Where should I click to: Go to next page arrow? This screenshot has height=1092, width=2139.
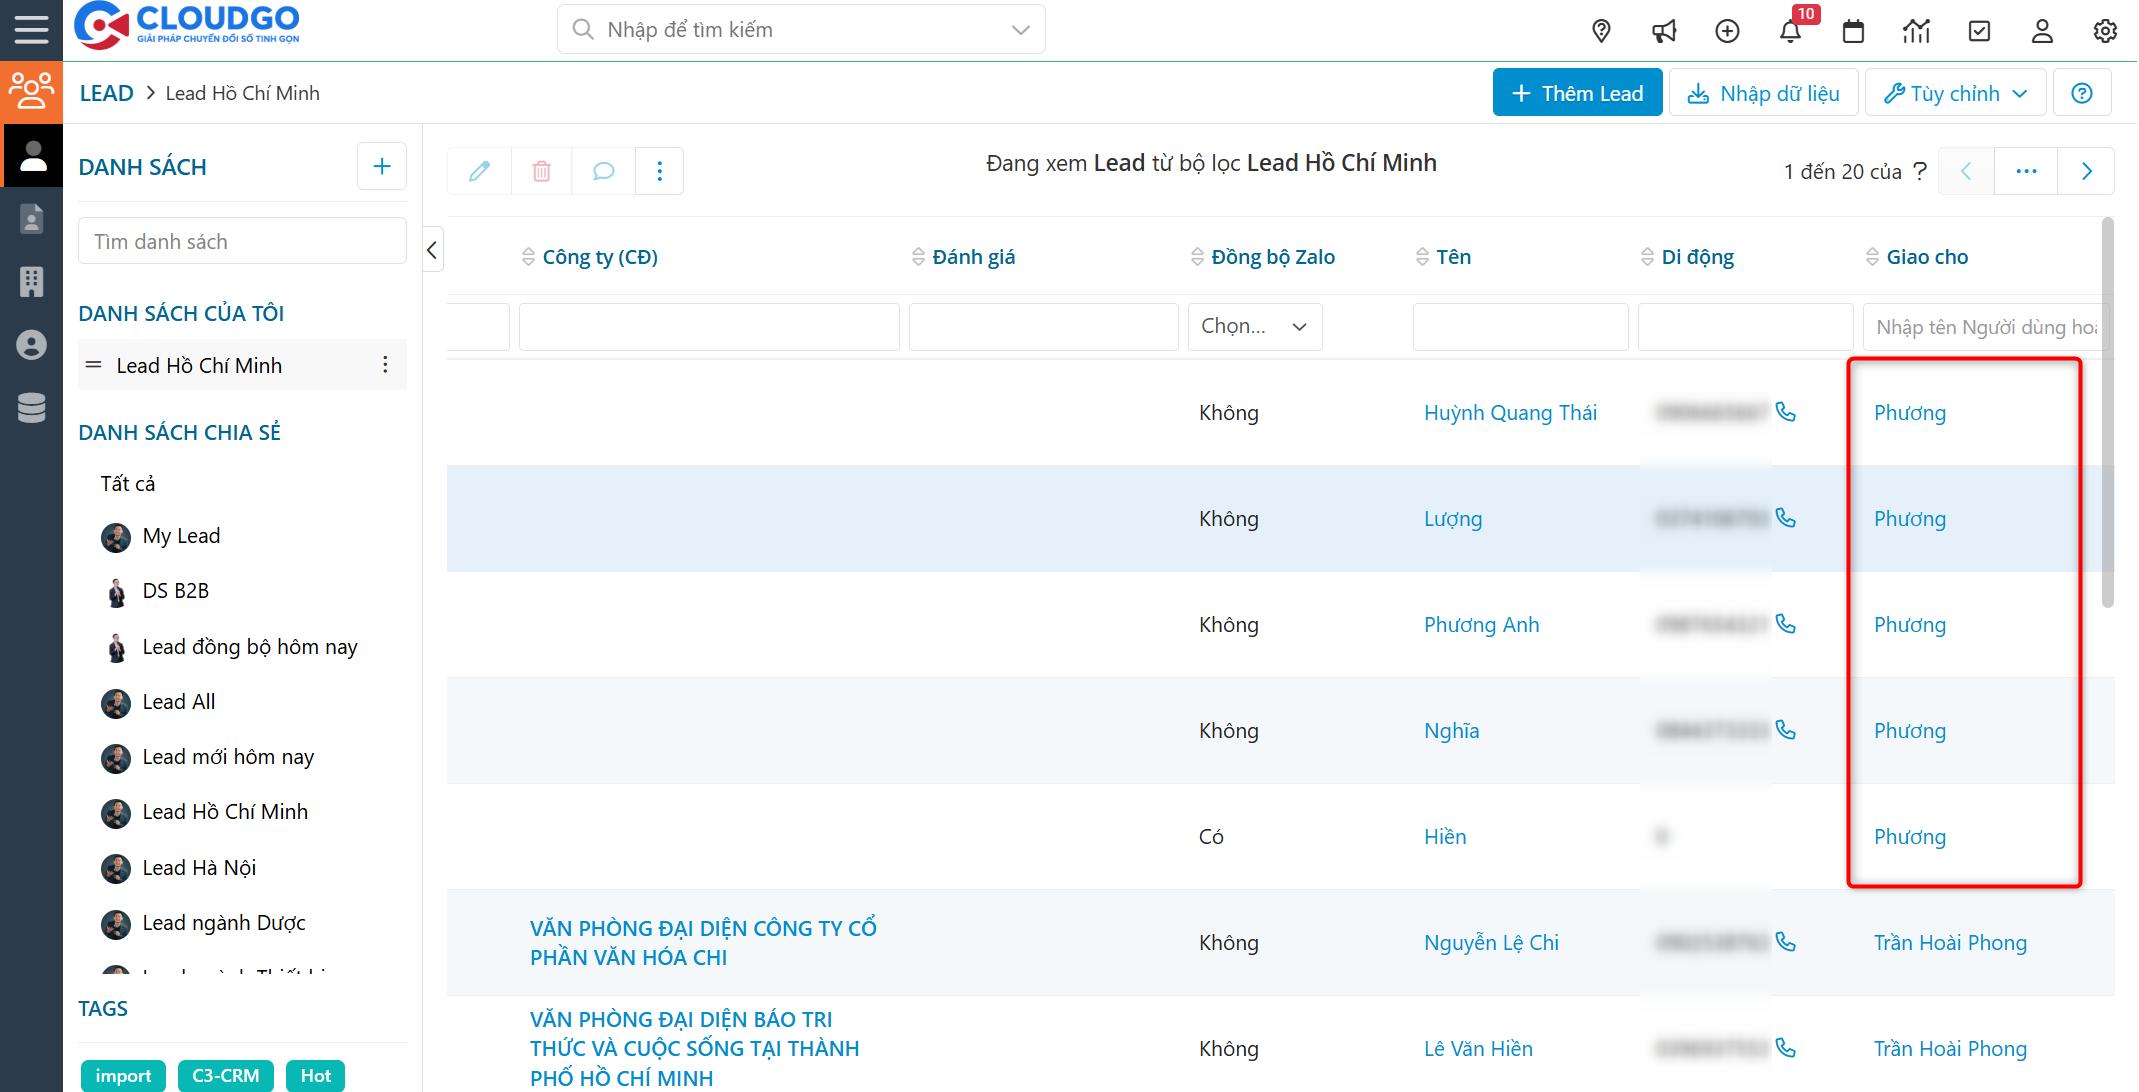tap(2086, 171)
